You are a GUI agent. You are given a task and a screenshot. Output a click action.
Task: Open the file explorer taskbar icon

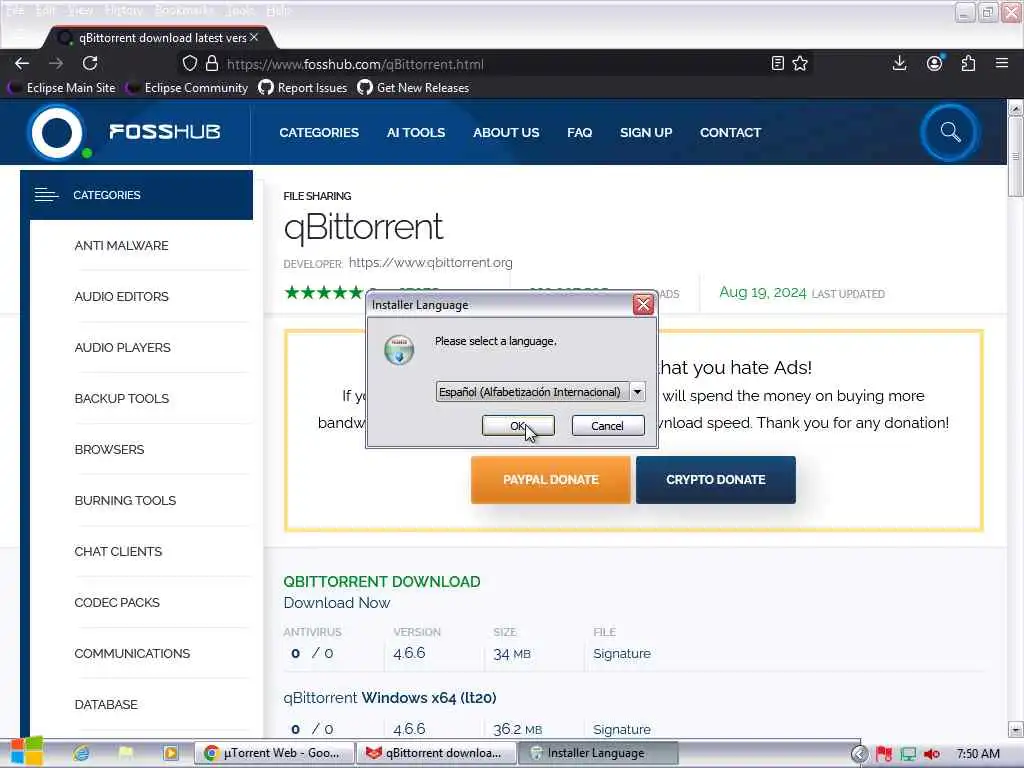(x=126, y=753)
